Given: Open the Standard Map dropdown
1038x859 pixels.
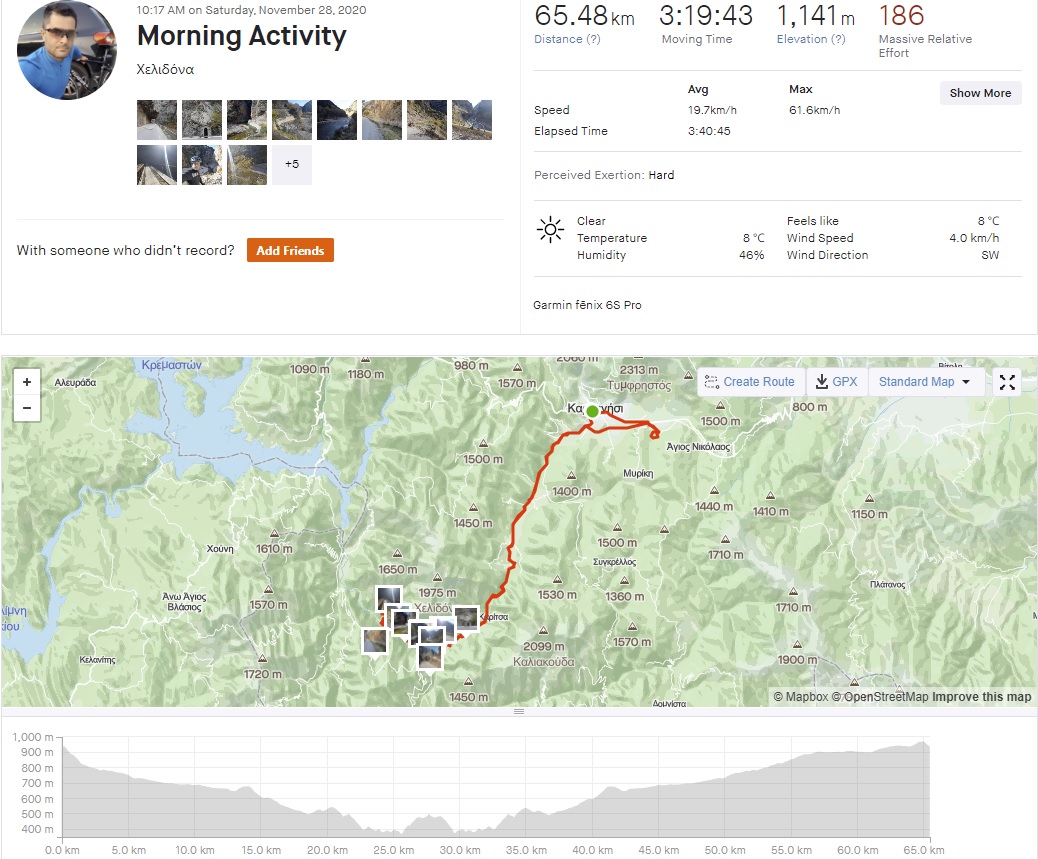Looking at the screenshot, I should pyautogui.click(x=925, y=382).
